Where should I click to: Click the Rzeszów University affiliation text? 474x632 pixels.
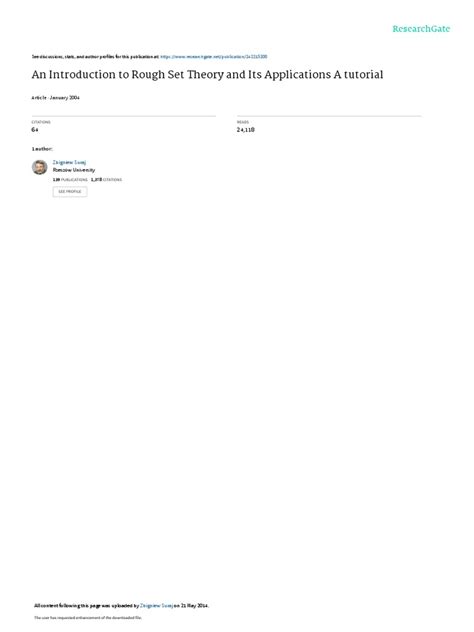[74, 170]
